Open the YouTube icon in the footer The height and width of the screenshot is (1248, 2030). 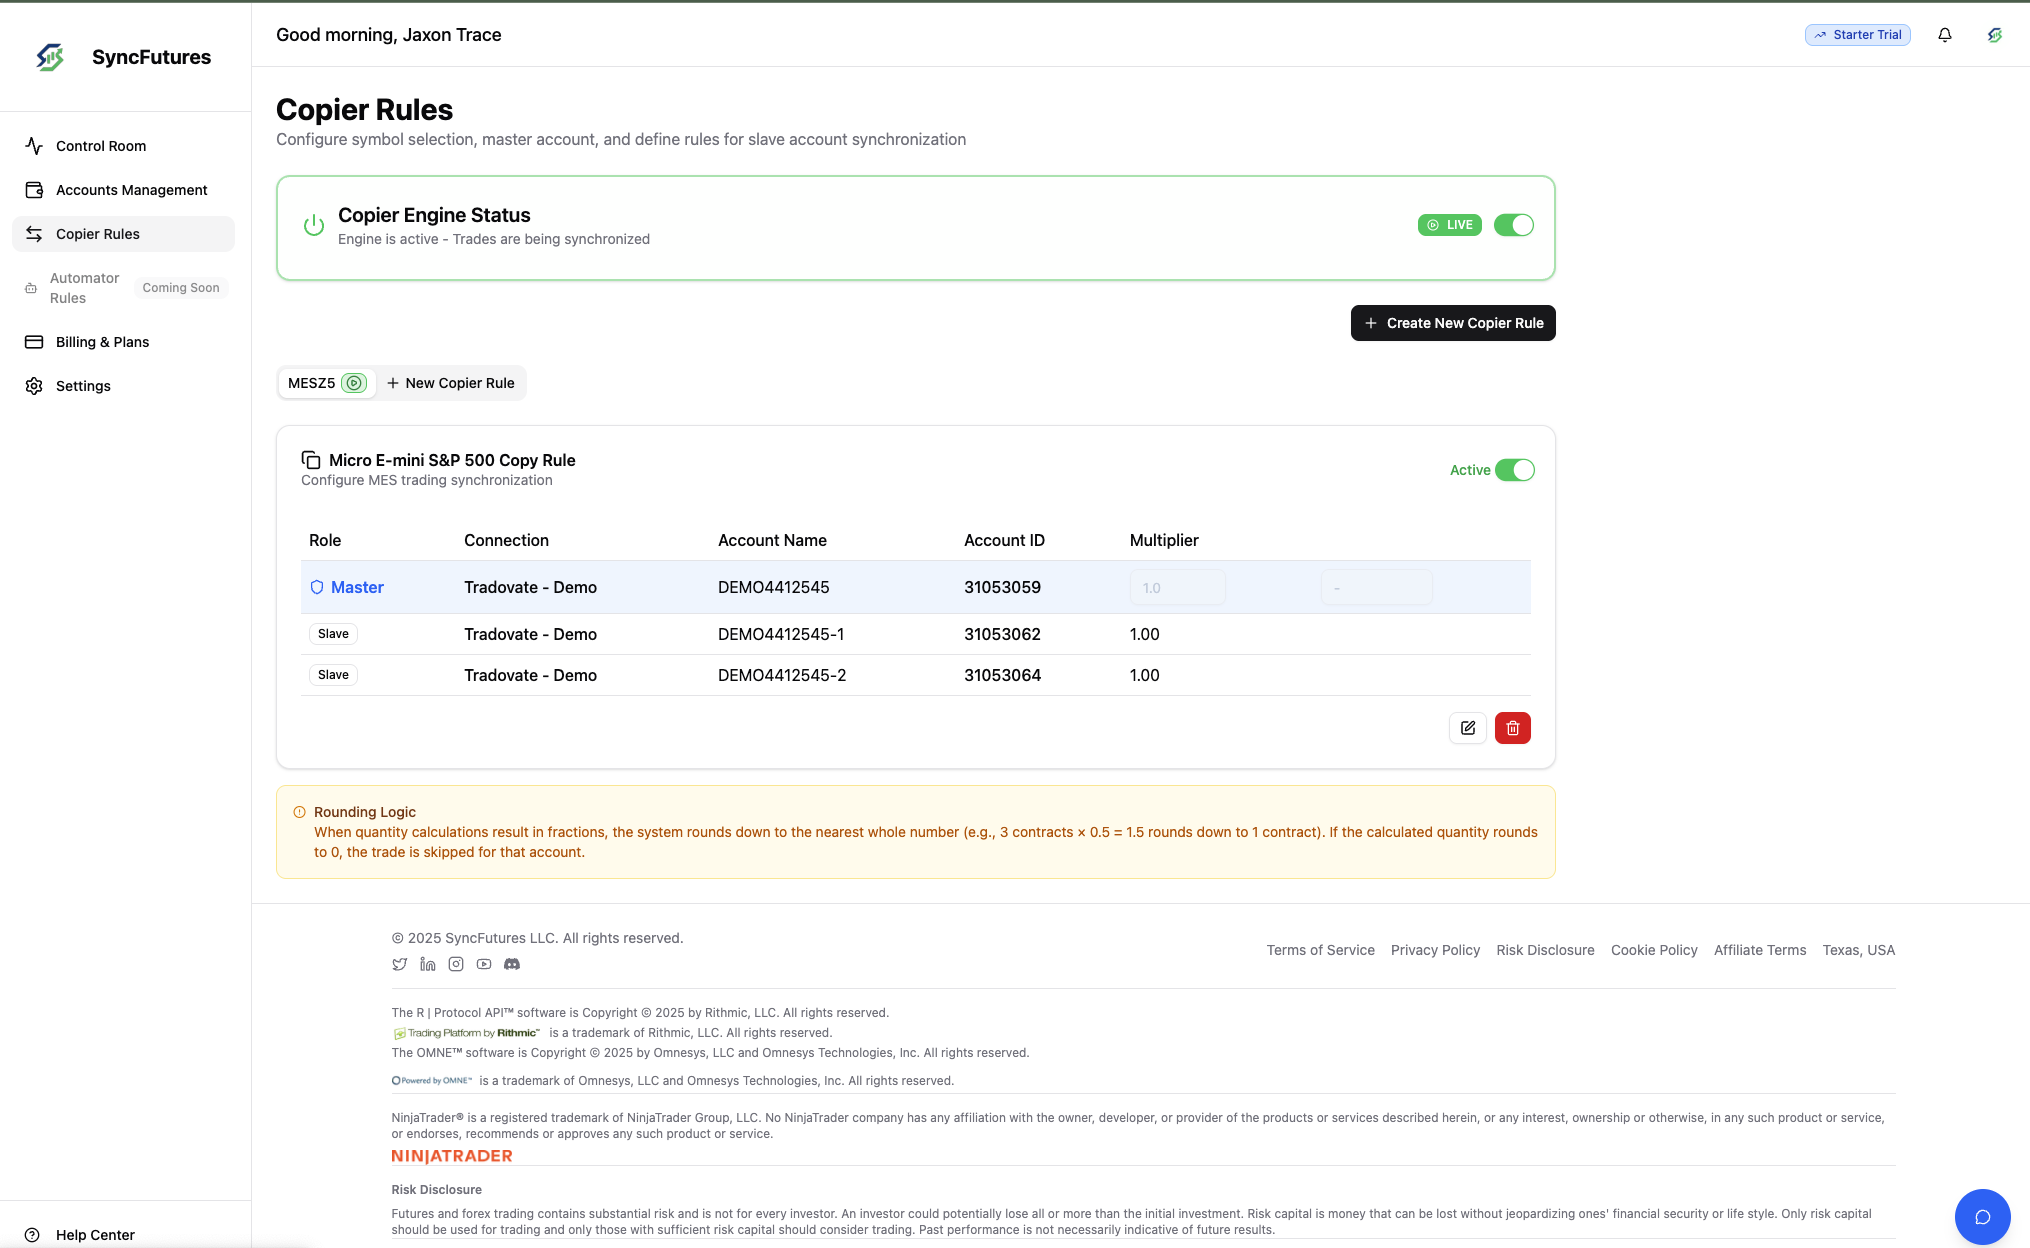coord(484,964)
